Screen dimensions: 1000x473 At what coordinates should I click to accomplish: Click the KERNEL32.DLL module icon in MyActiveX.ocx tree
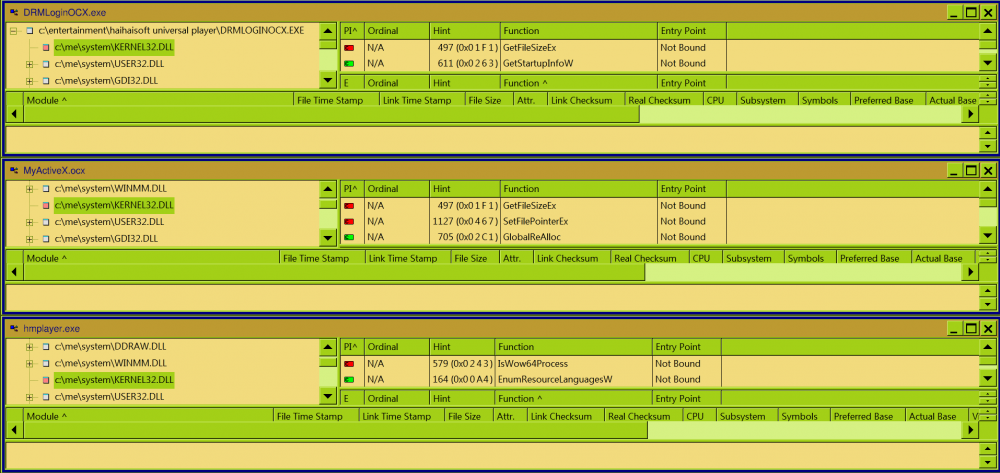point(45,205)
